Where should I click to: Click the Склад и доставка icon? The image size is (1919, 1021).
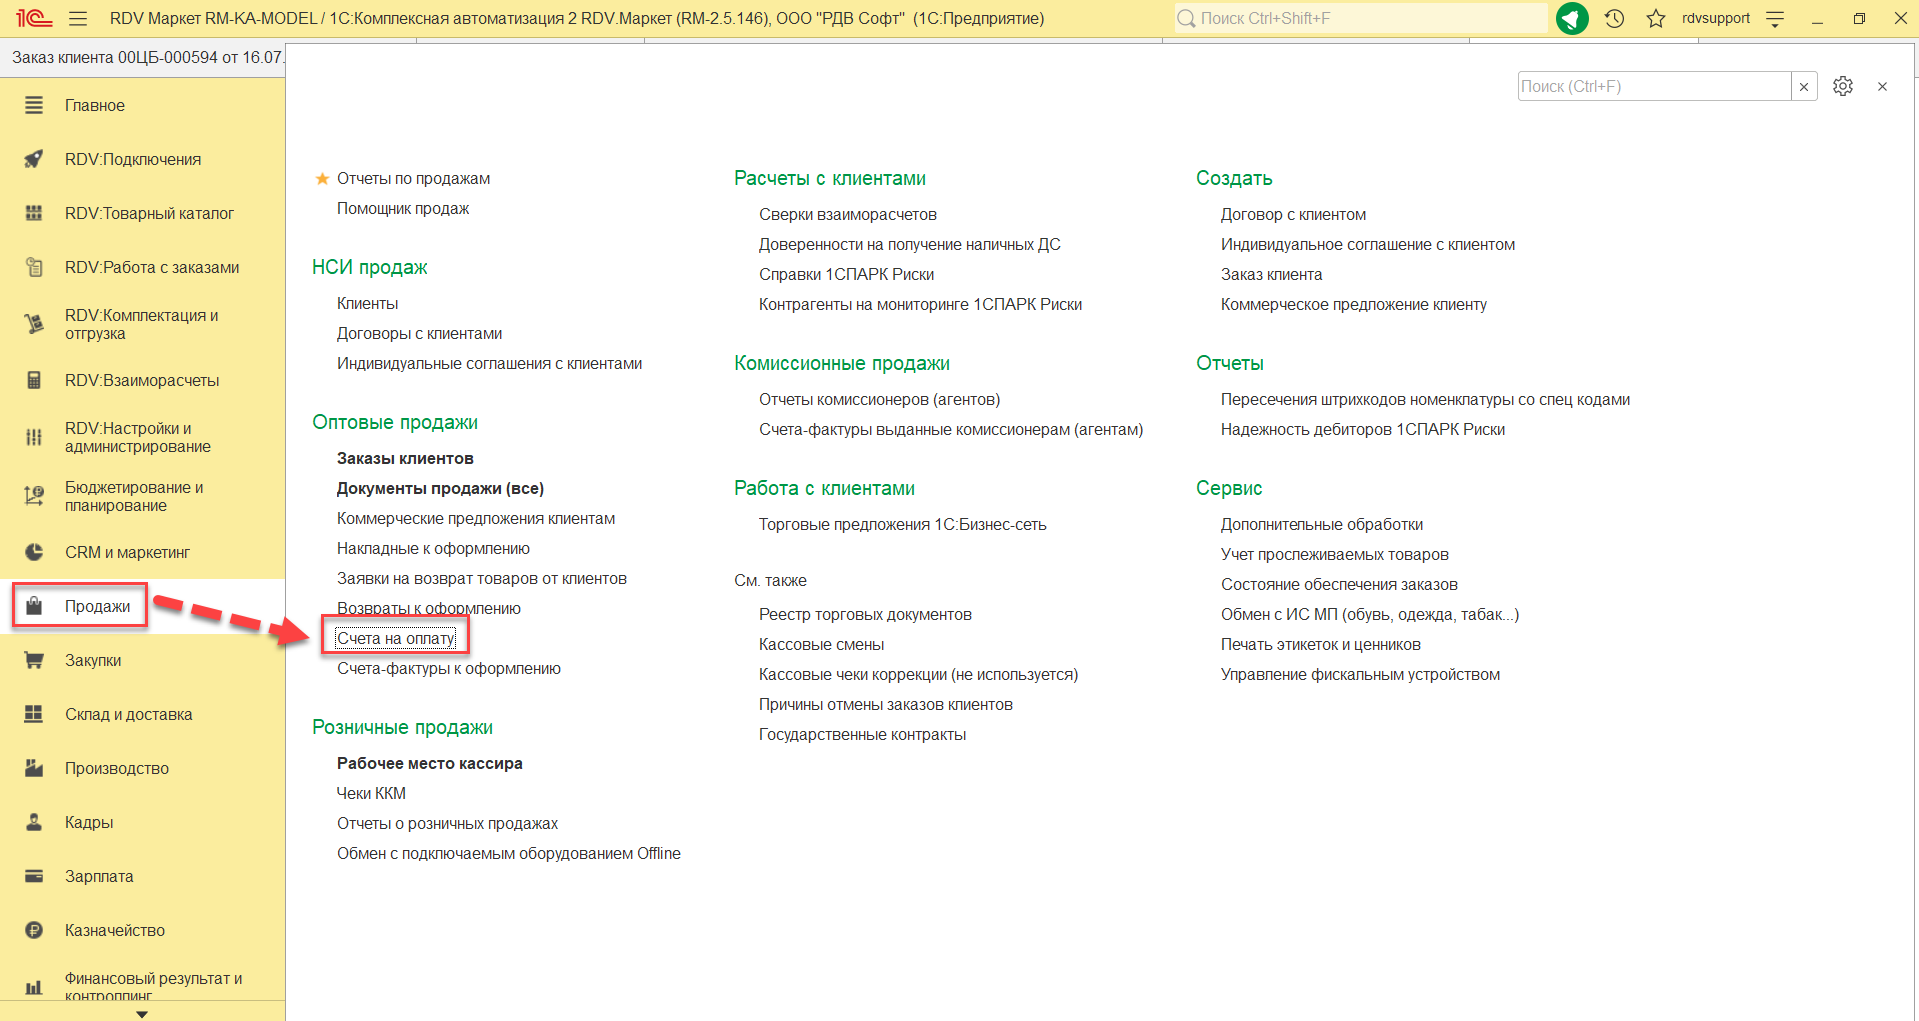click(34, 714)
